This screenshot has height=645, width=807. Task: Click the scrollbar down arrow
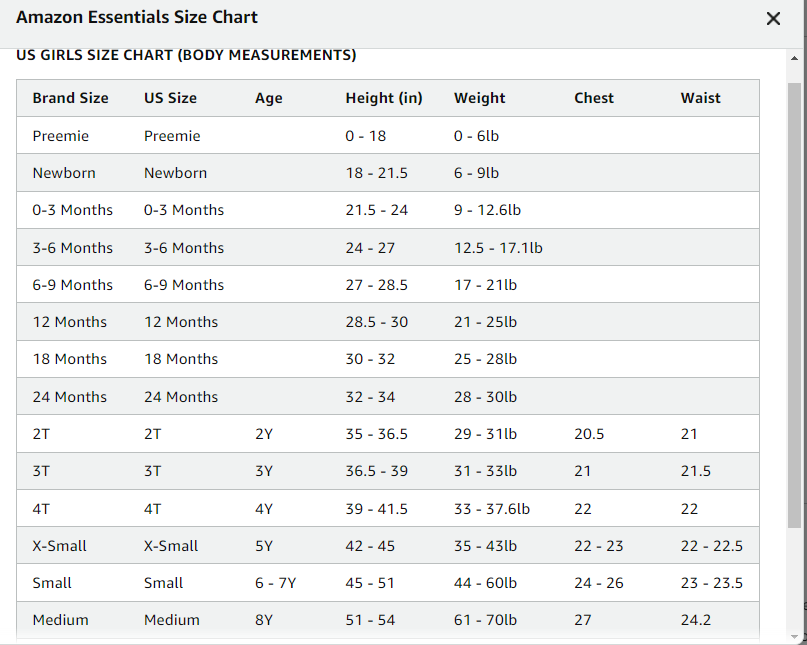coord(794,637)
